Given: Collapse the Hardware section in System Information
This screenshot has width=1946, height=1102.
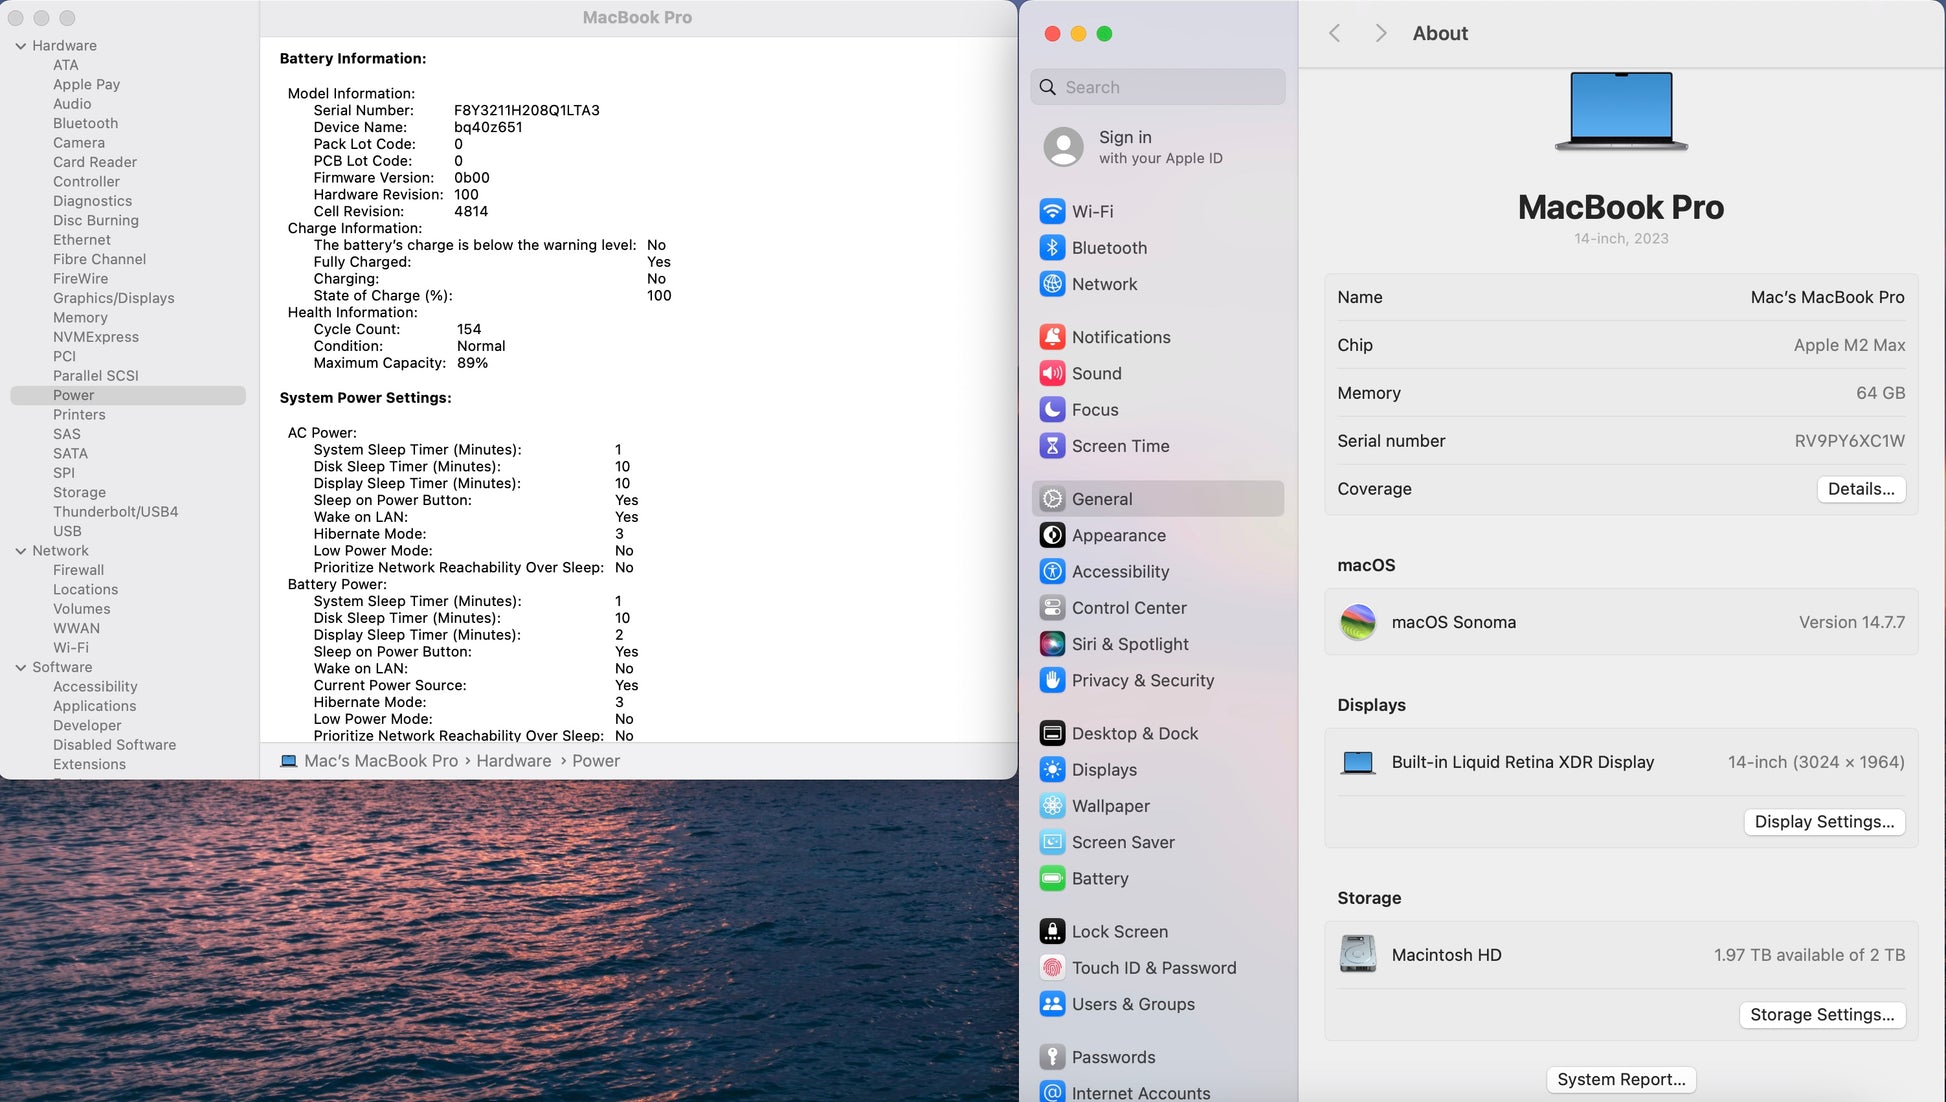Looking at the screenshot, I should click(x=20, y=46).
